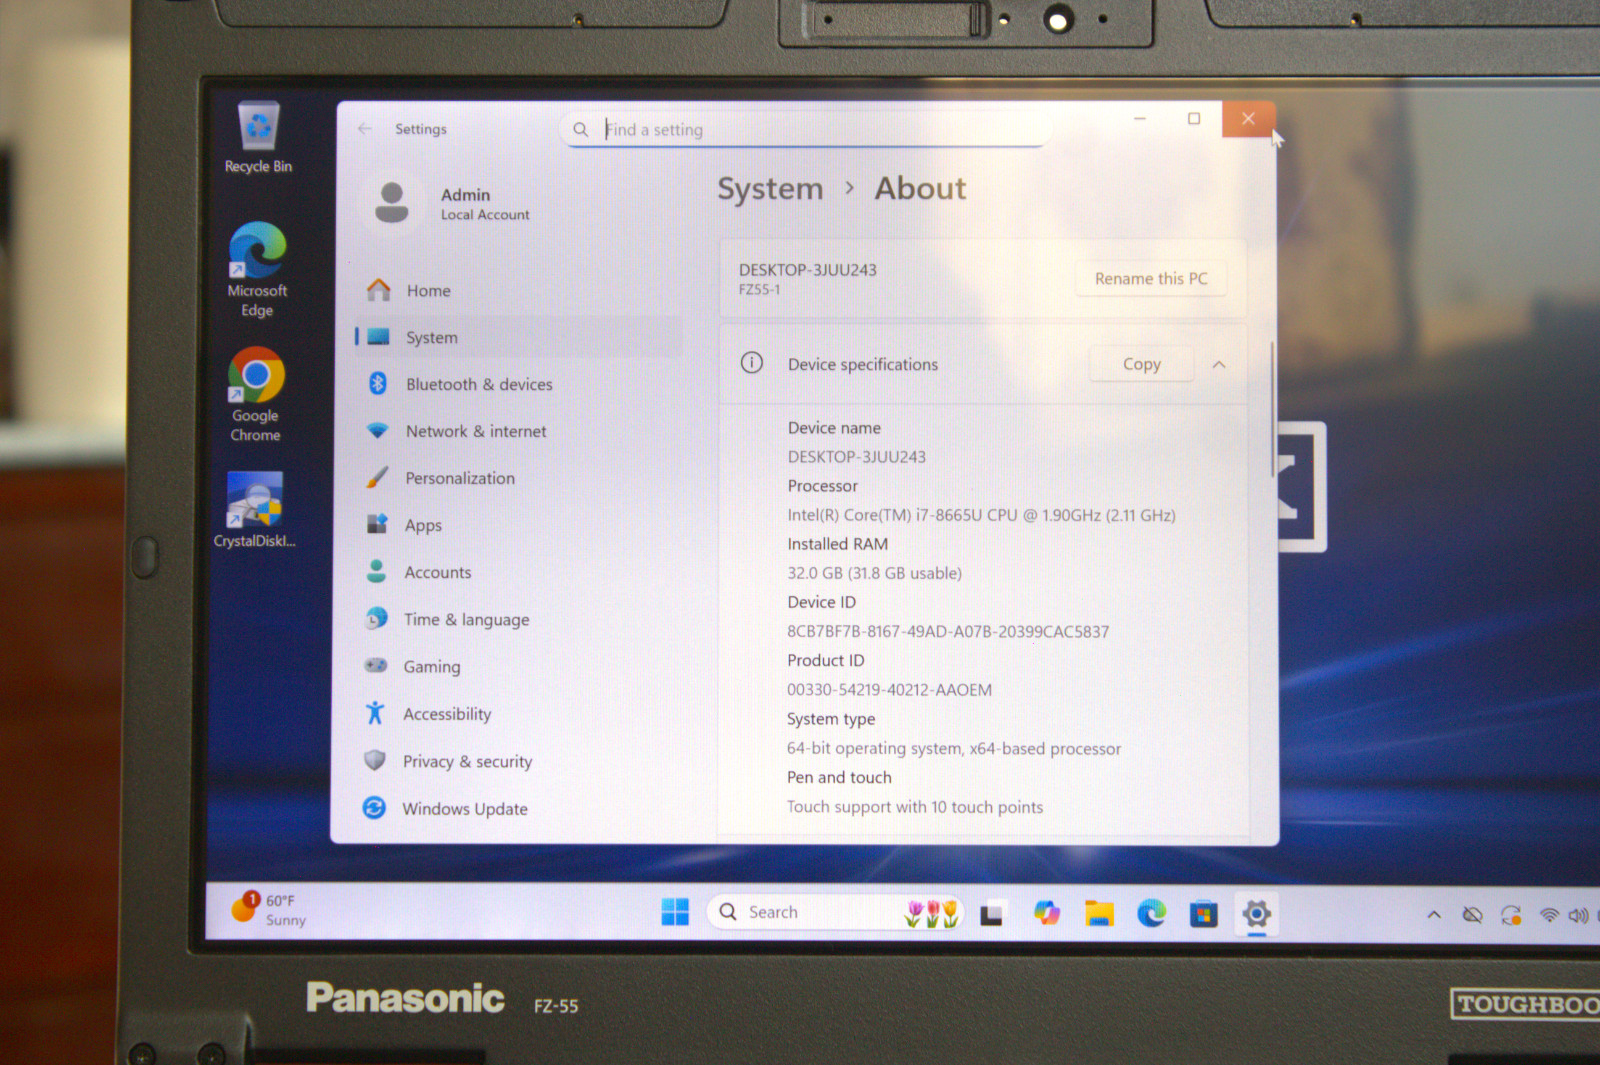
Task: Open Bluetooth & devices settings
Action: point(519,385)
